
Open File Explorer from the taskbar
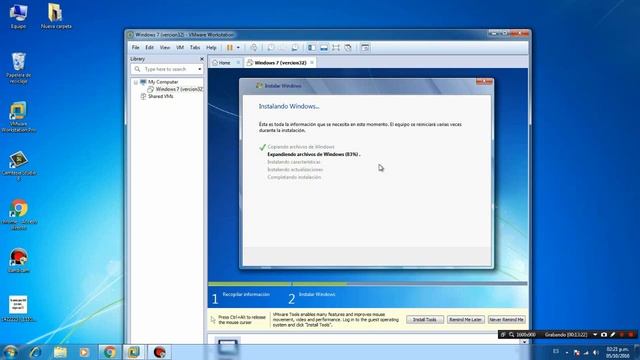60,352
